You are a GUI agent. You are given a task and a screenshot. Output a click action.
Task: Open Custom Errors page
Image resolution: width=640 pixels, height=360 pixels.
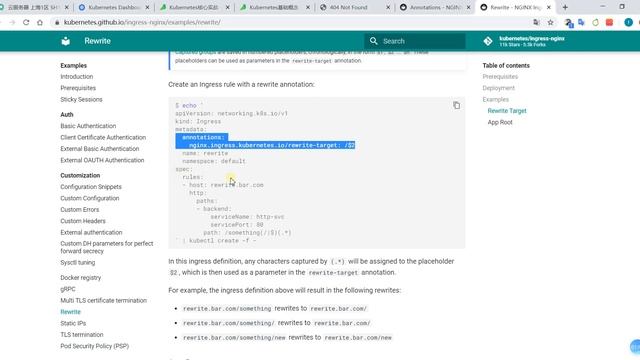(x=80, y=210)
